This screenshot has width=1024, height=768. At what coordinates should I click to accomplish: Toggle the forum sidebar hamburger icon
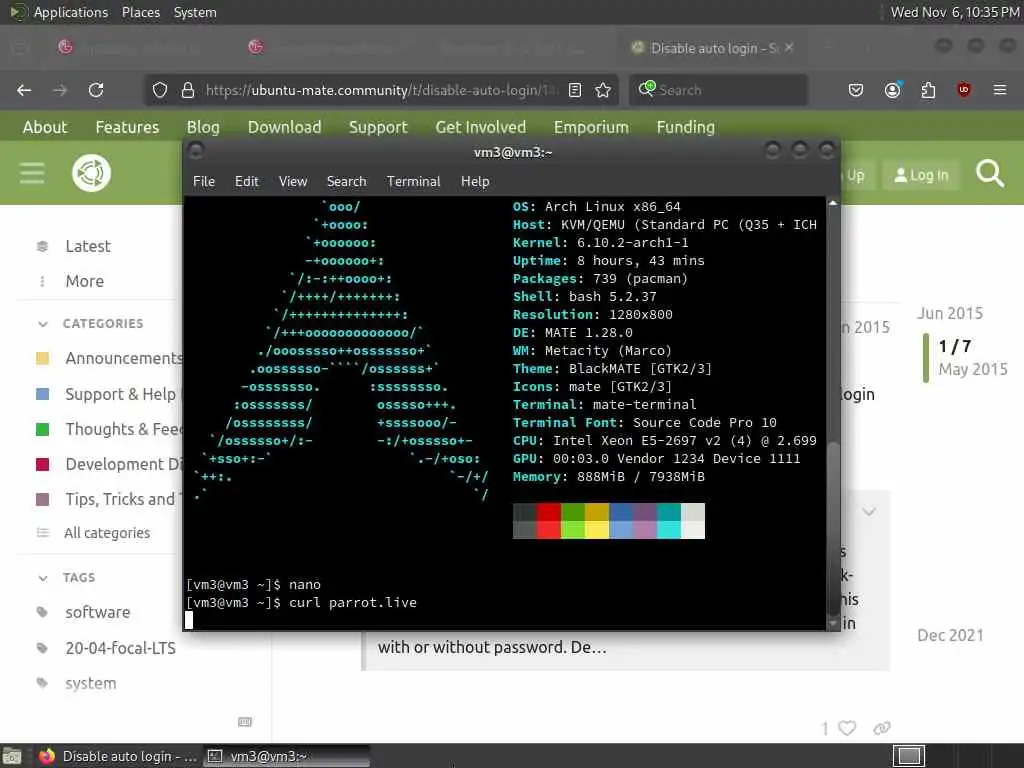pyautogui.click(x=32, y=174)
